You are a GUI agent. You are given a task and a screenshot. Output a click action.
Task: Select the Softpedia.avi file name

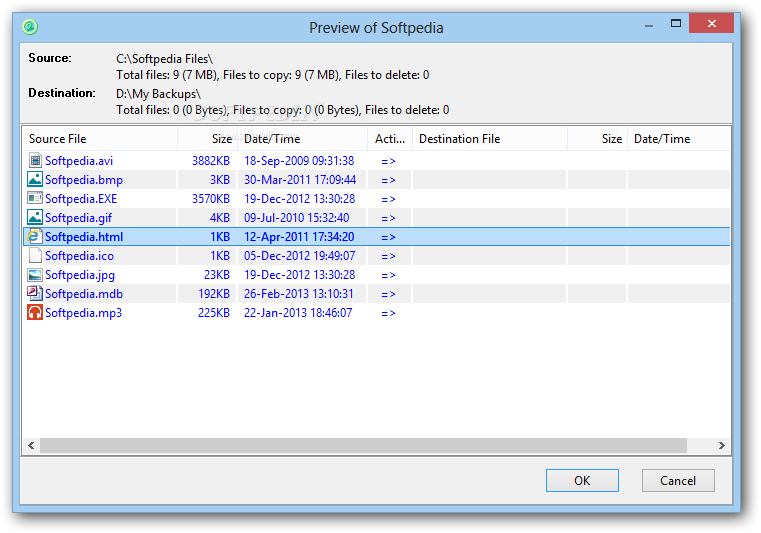point(79,161)
